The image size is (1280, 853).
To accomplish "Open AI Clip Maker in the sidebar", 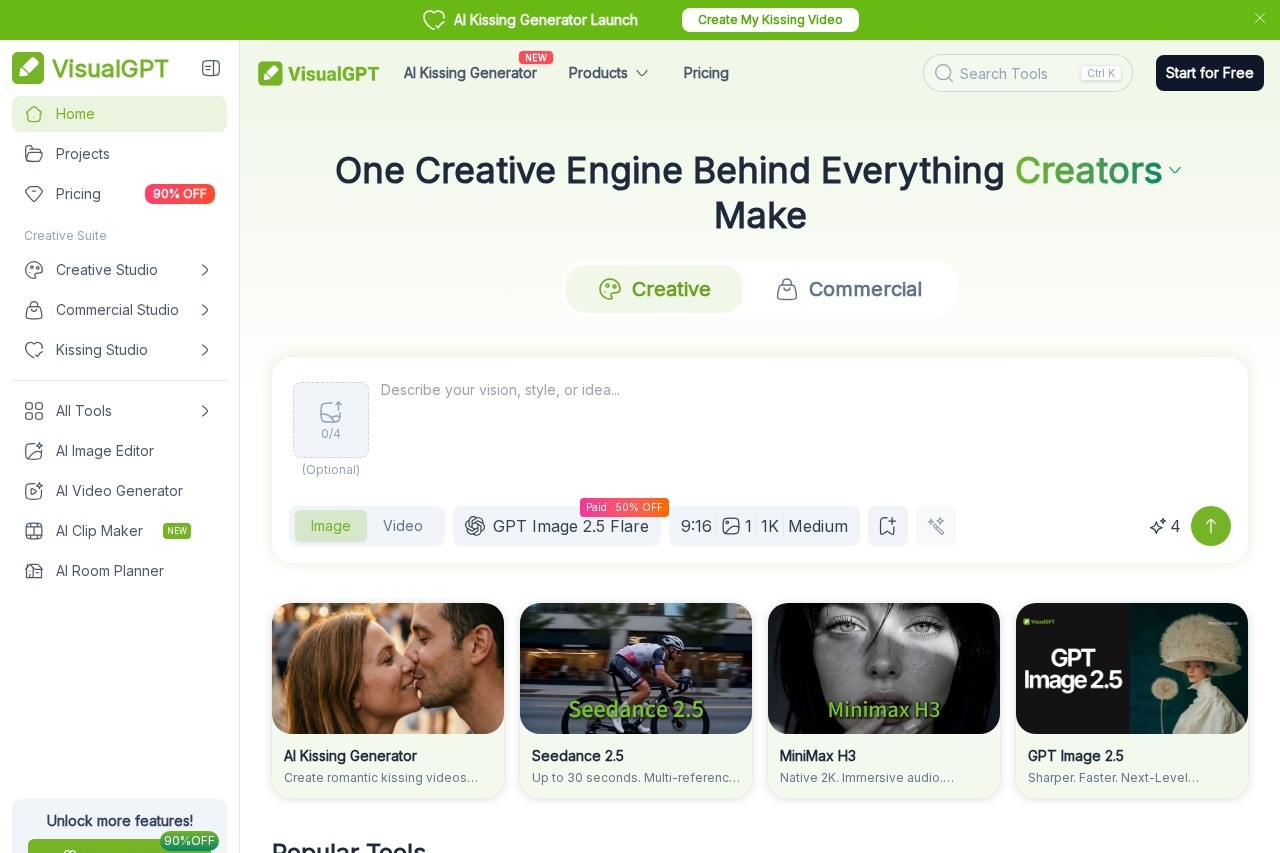I will [119, 531].
